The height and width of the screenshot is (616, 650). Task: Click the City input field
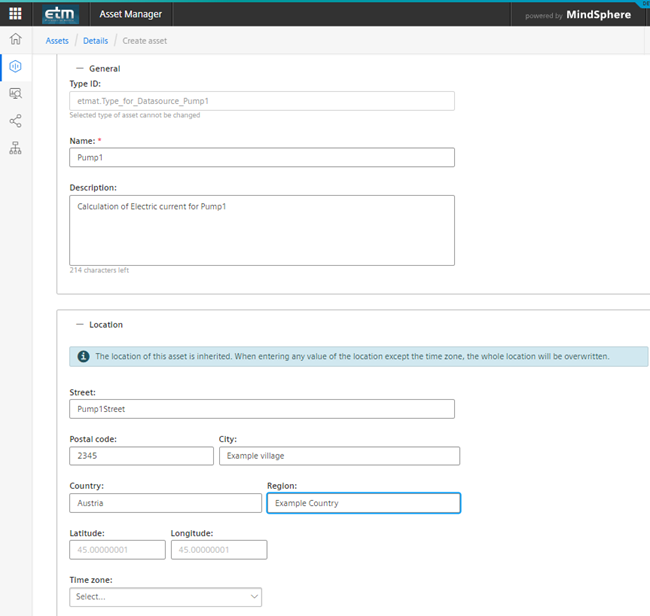[338, 456]
